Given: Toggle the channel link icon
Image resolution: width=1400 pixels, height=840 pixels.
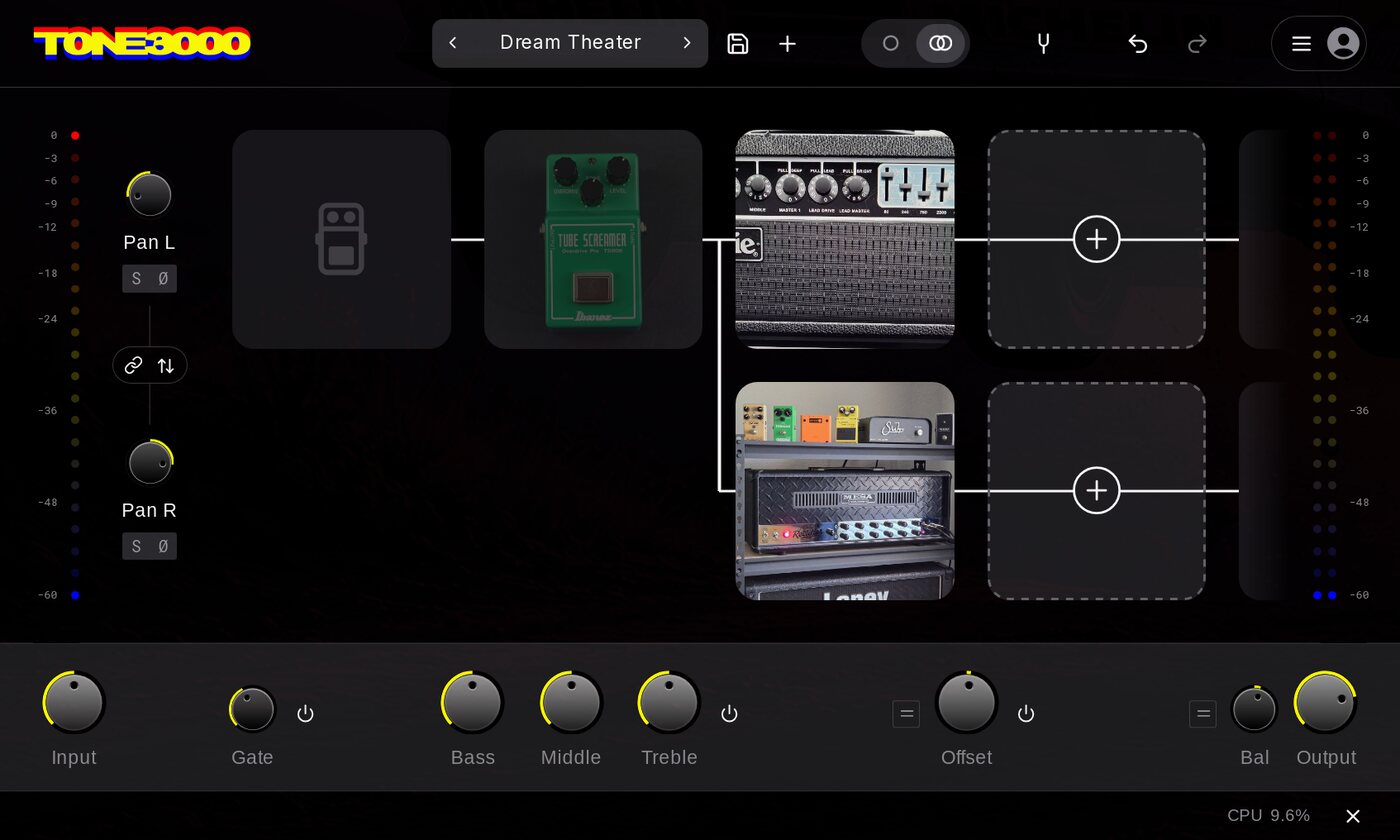Looking at the screenshot, I should (133, 366).
